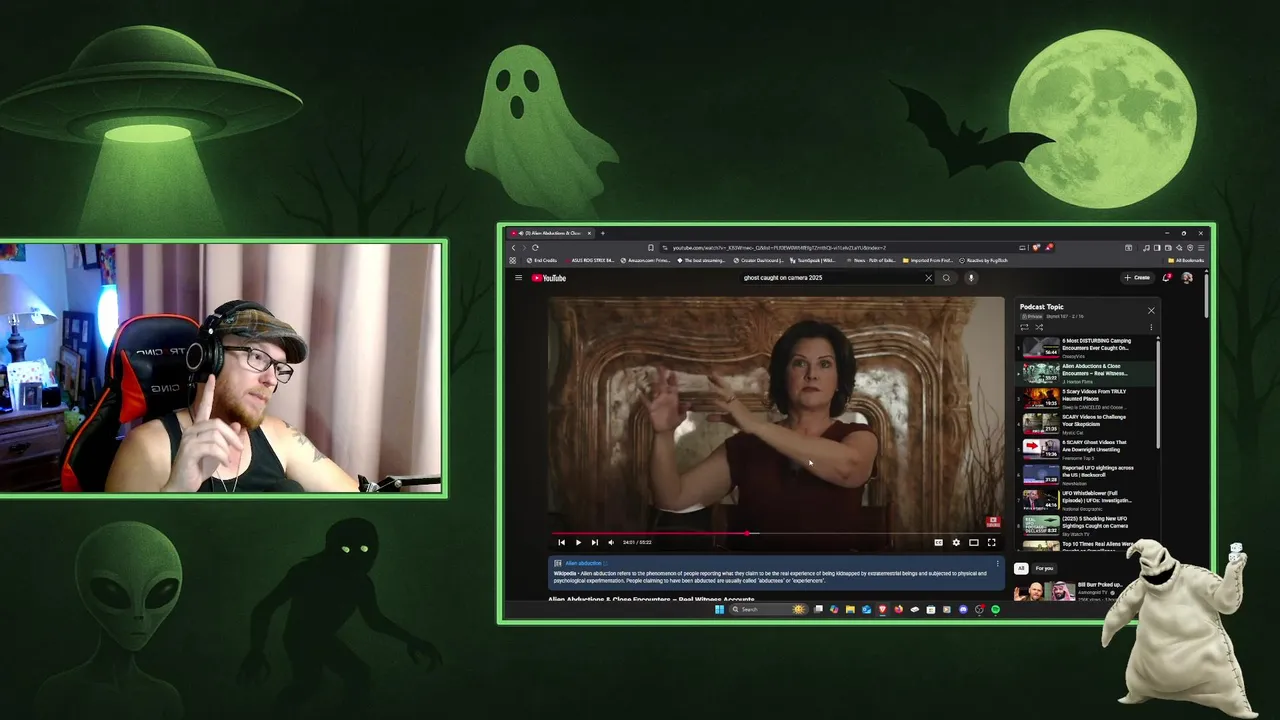Open the account avatar menu
Viewport: 1280px width, 720px height.
1187,277
